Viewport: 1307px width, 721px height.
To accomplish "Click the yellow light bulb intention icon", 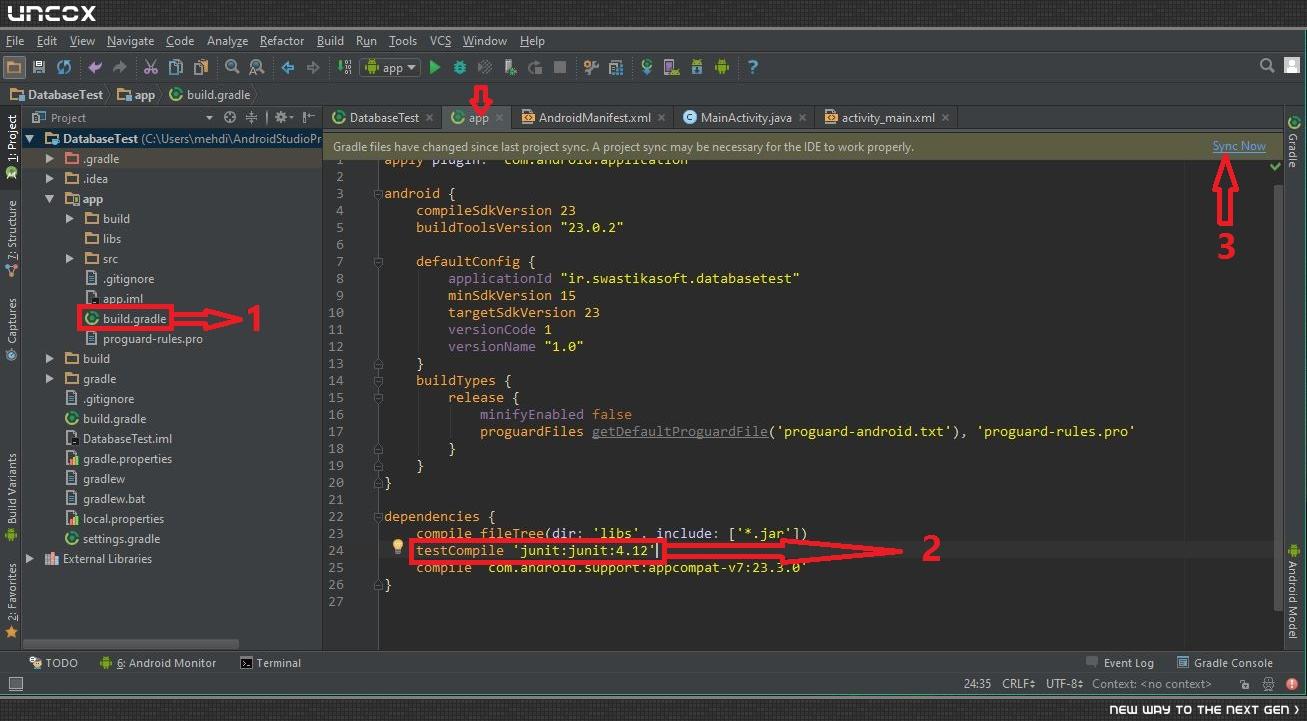I will (397, 547).
